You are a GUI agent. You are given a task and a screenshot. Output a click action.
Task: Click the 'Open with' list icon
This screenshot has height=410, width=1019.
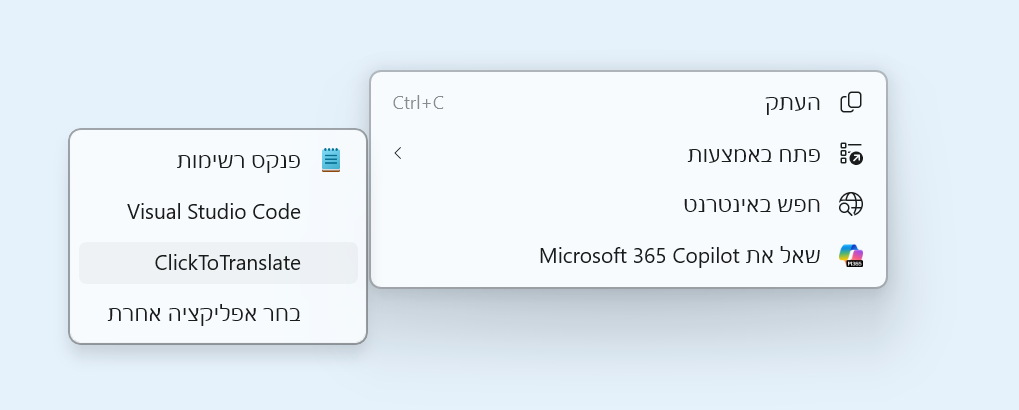click(851, 154)
